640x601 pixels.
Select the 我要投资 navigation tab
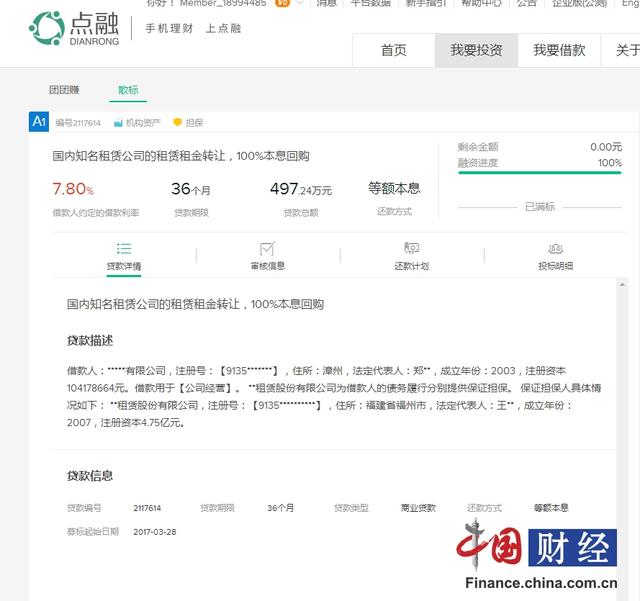[x=476, y=50]
